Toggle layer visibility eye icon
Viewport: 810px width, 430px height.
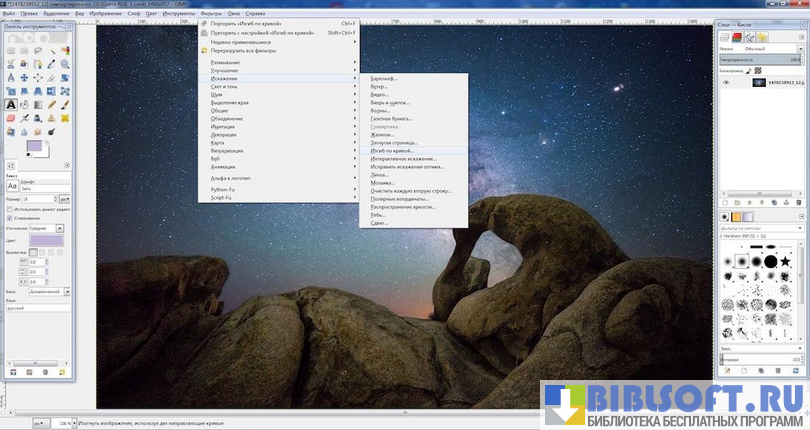pyautogui.click(x=727, y=83)
